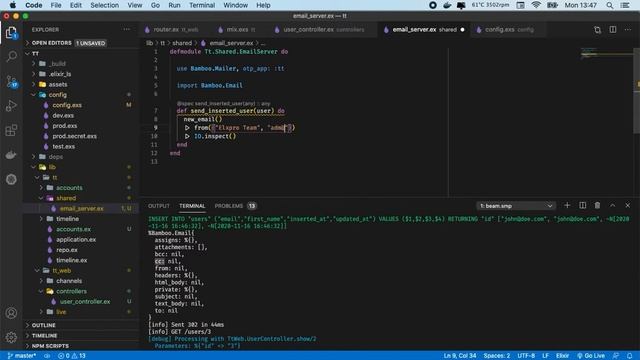Open notifications bell in status bar
Viewport: 640px width, 360px height.
[629, 356]
